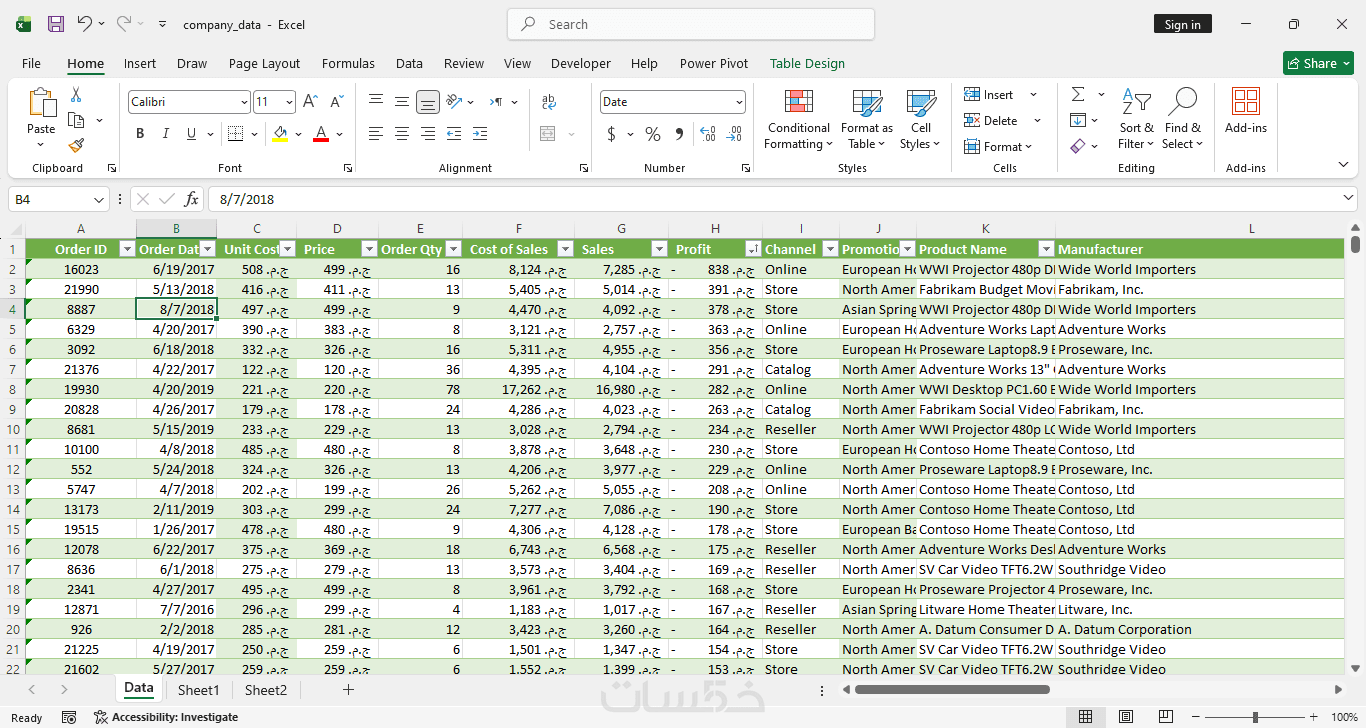Click the Share button
The image size is (1366, 728).
coord(1318,63)
